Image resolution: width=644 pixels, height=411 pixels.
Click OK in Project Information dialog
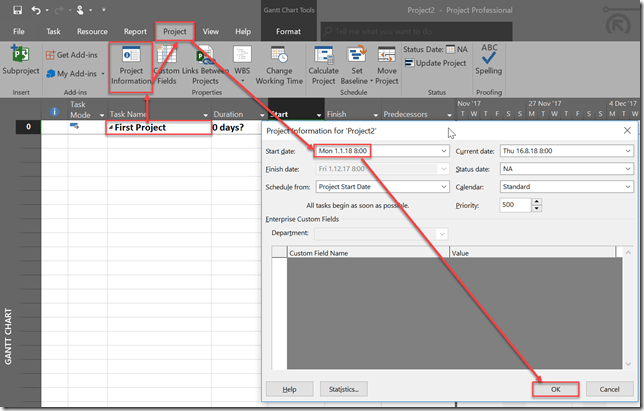pos(554,388)
